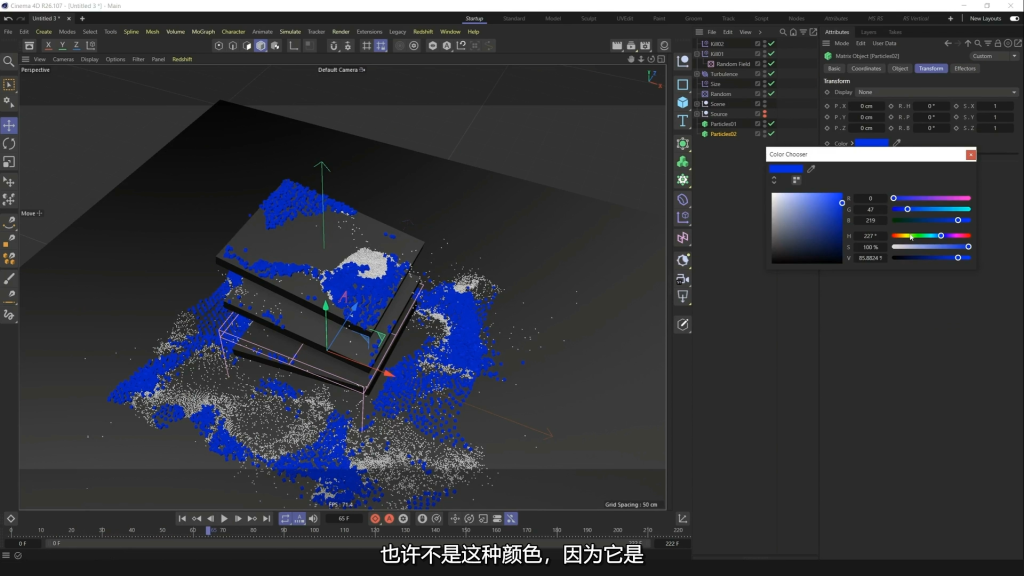Click the Text object icon in the palette

pyautogui.click(x=683, y=121)
